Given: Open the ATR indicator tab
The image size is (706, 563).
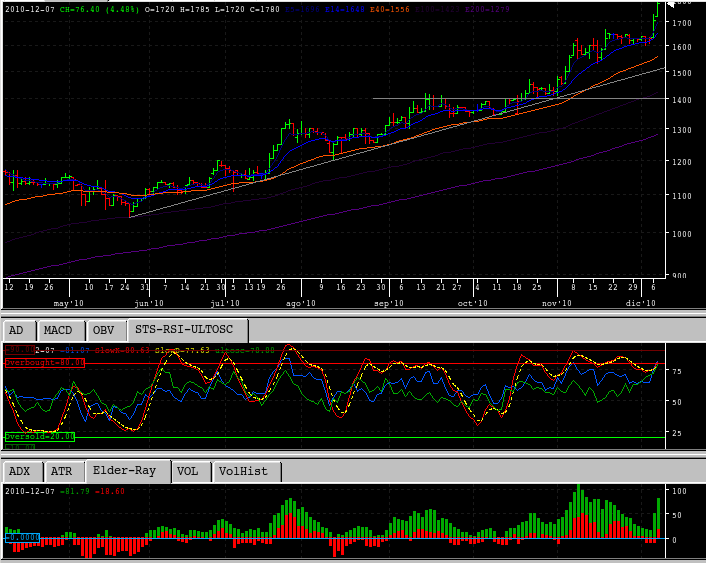Looking at the screenshot, I should [61, 470].
